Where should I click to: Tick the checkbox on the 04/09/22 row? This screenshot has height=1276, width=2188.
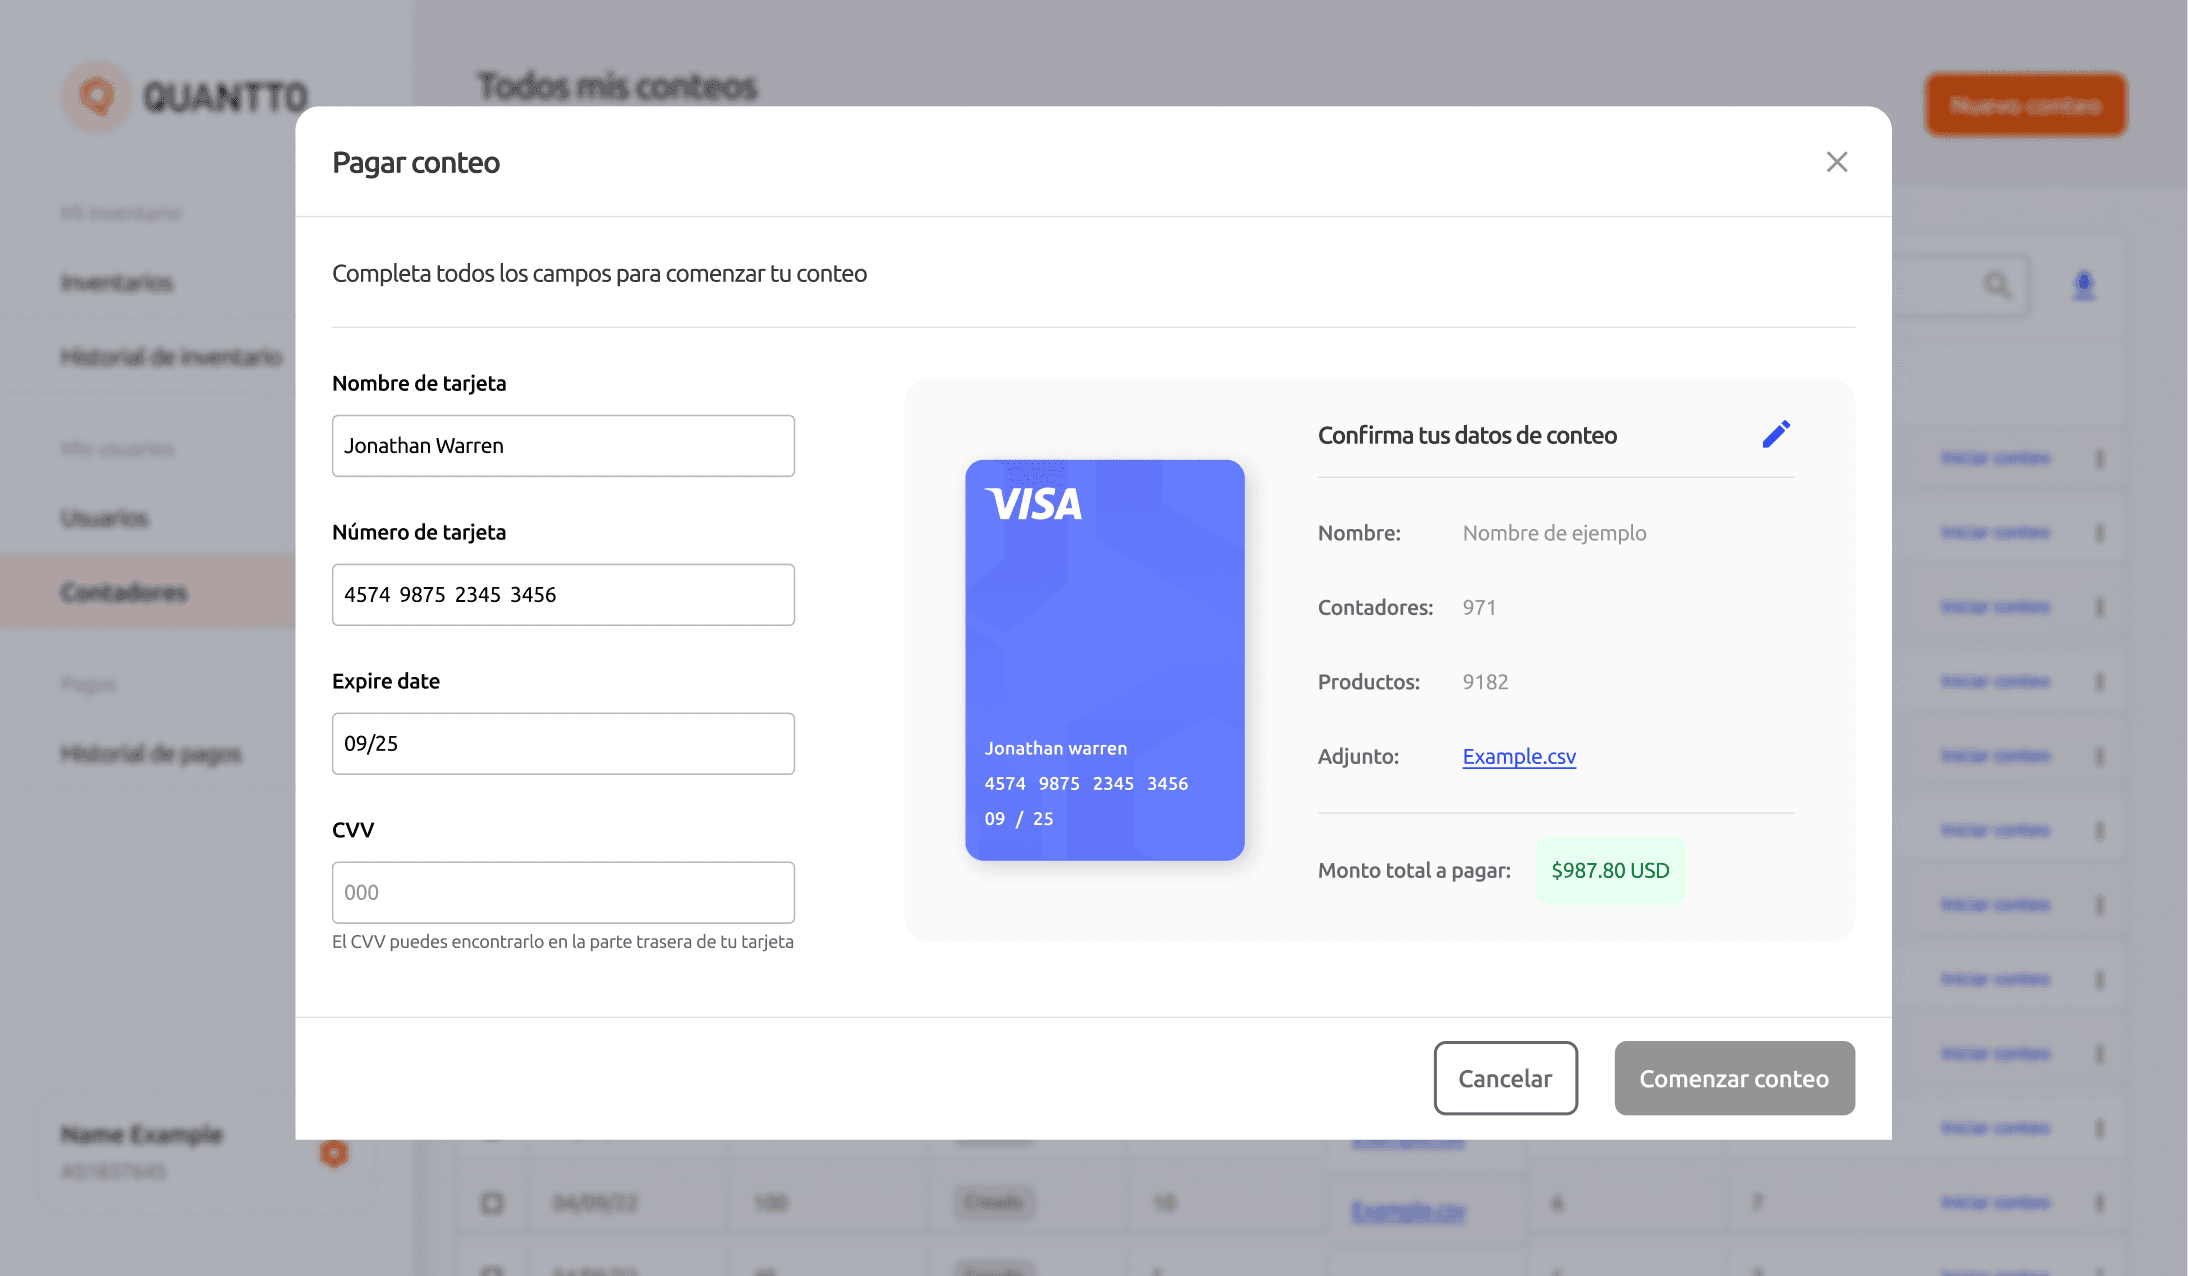[x=492, y=1202]
